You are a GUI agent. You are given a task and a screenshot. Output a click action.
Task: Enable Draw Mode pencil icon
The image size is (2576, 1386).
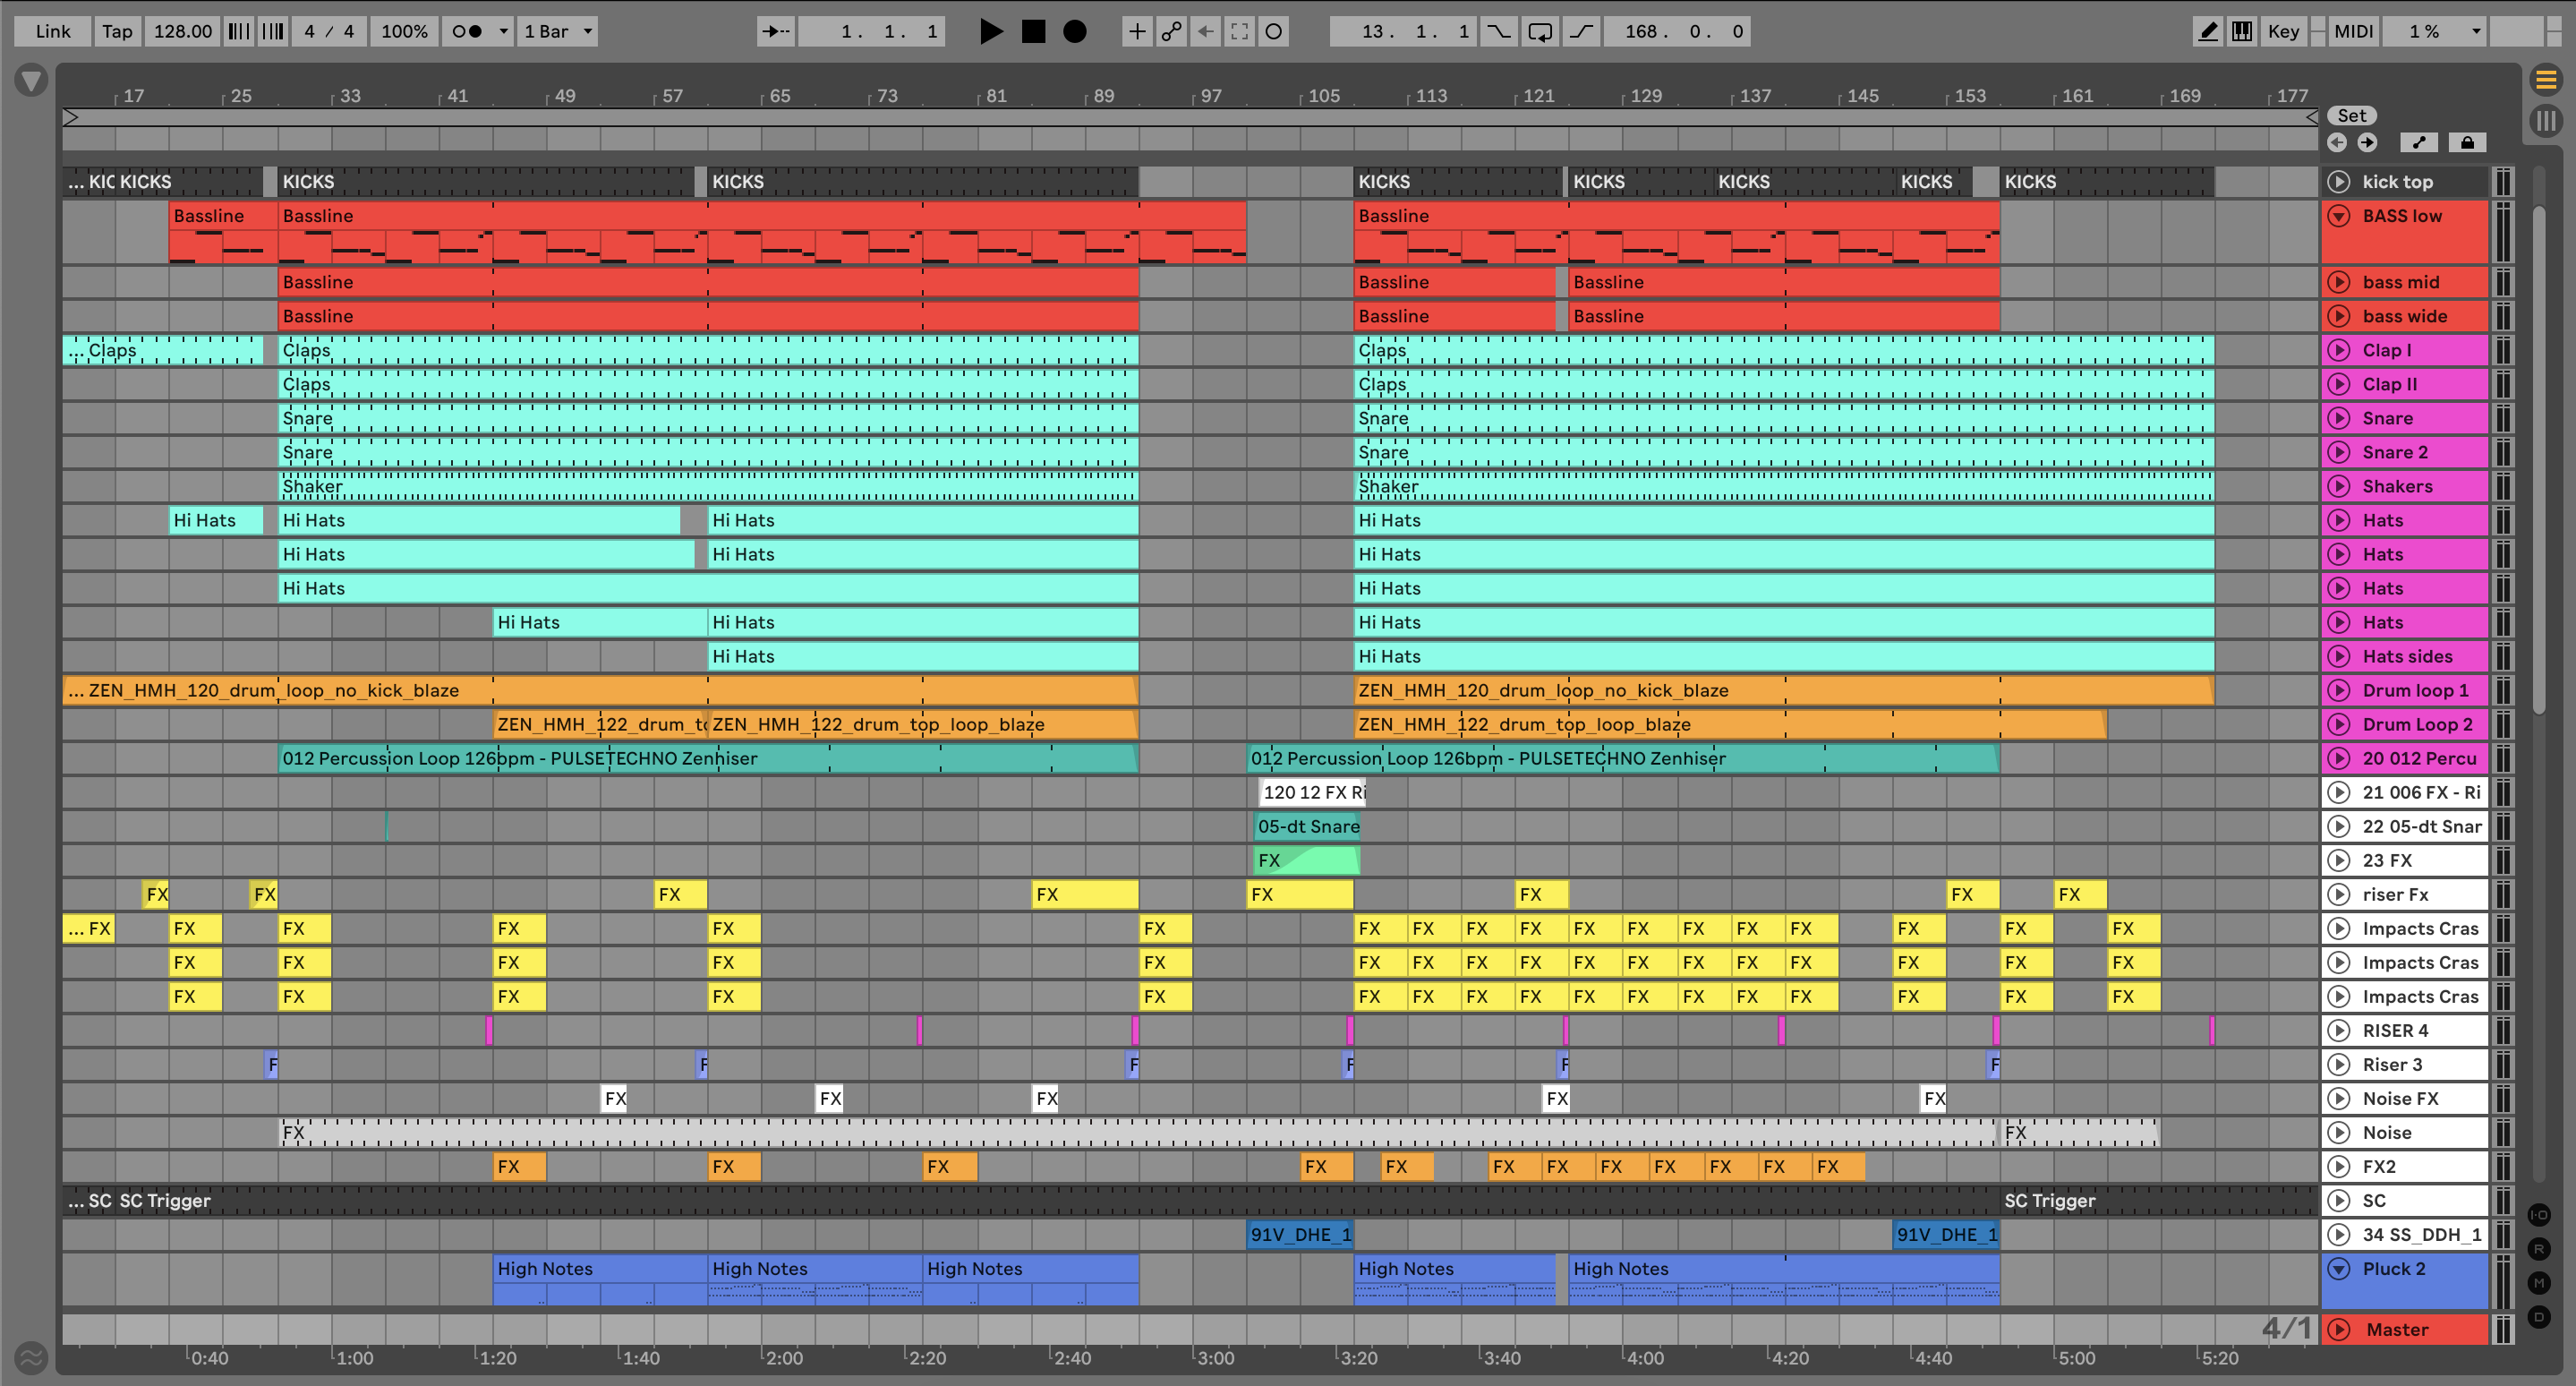point(2207,31)
